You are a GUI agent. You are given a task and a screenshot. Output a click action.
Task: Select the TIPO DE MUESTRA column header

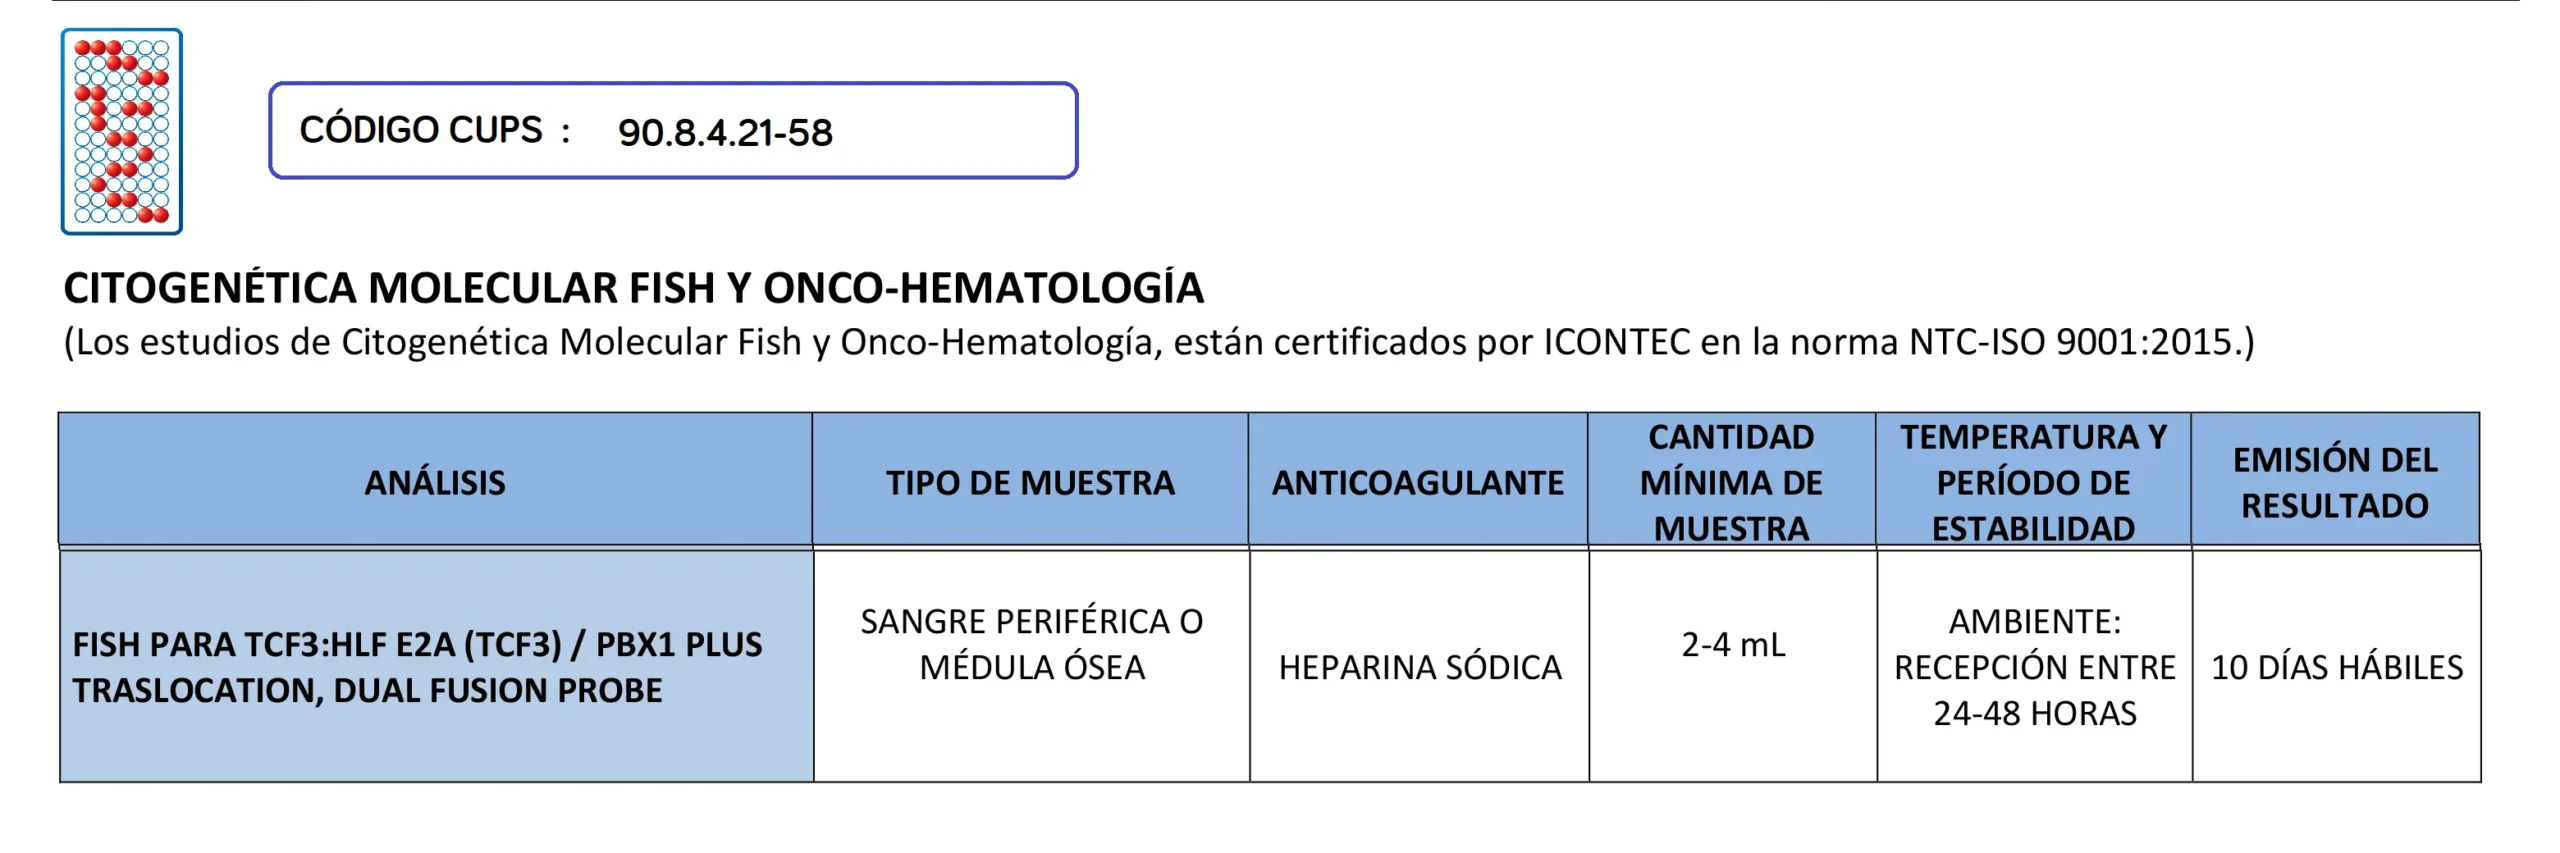pyautogui.click(x=1030, y=483)
